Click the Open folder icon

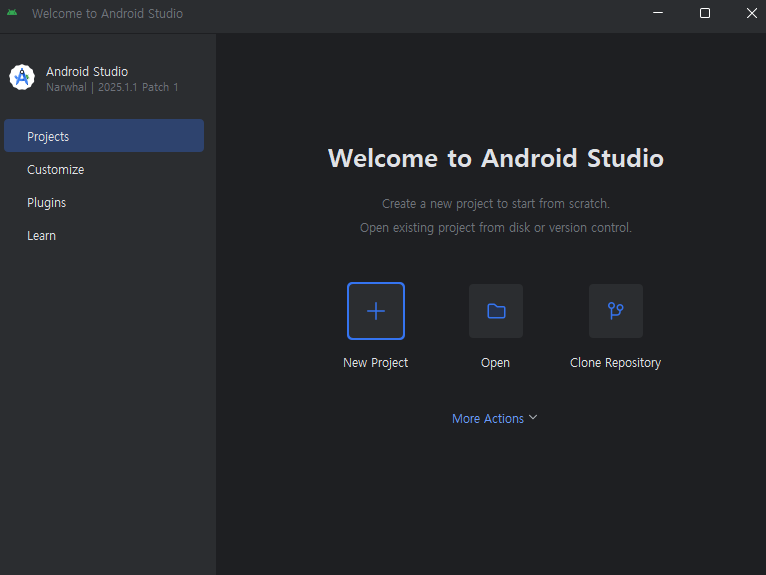point(496,311)
